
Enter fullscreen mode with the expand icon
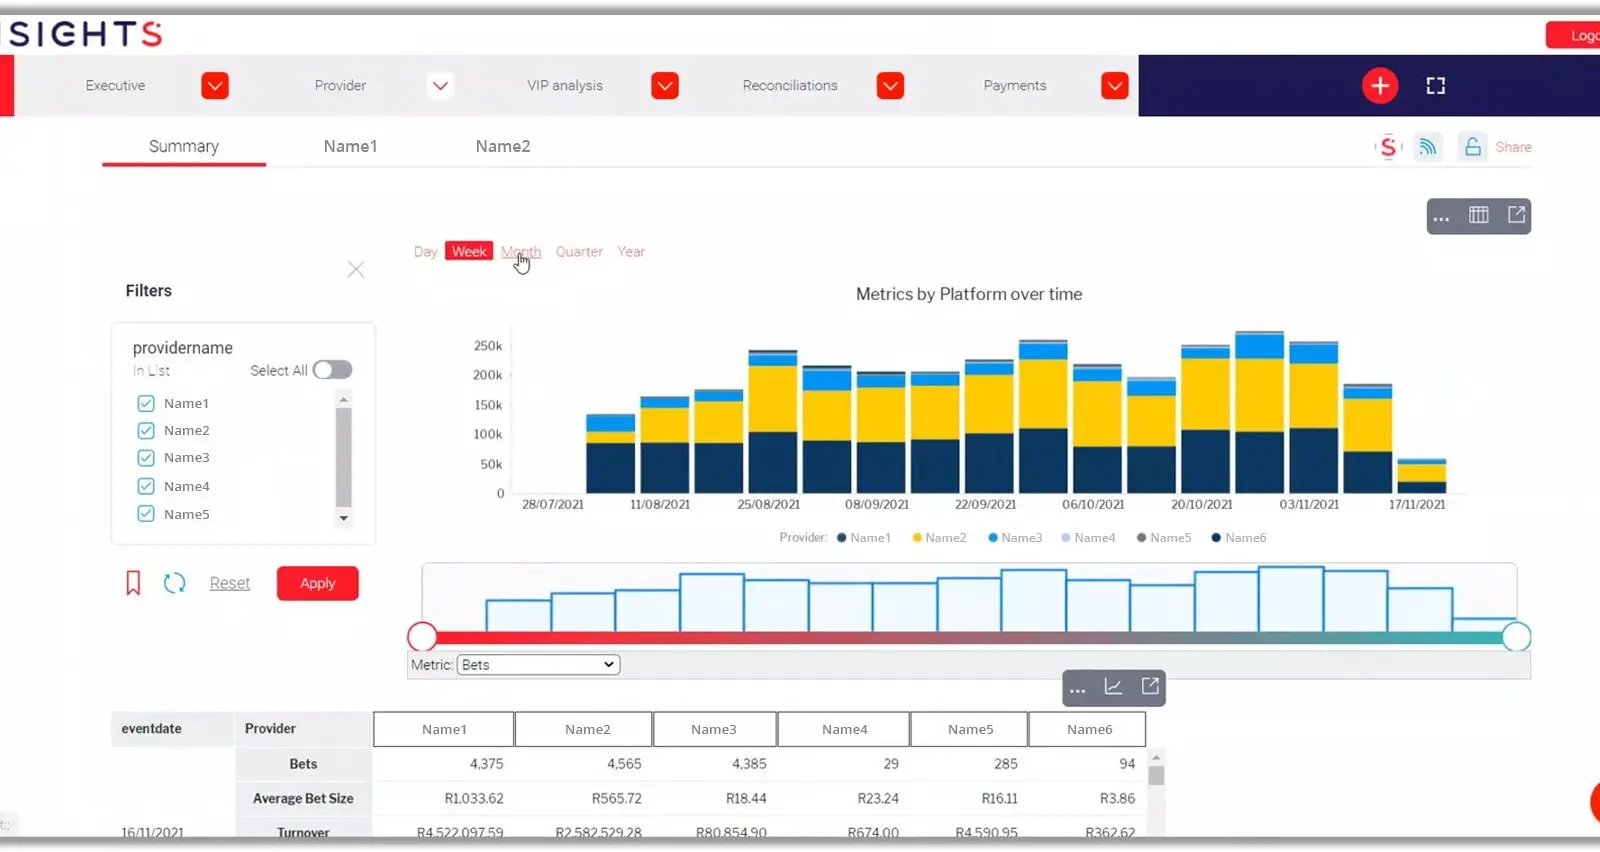coord(1435,86)
